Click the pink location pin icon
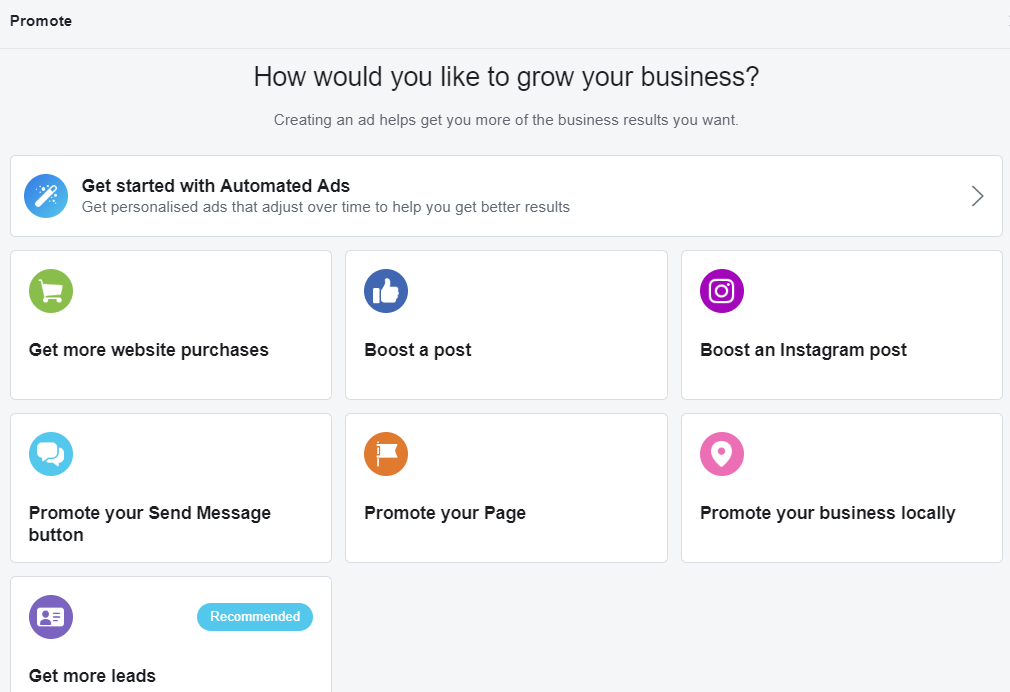1010x692 pixels. pos(722,454)
